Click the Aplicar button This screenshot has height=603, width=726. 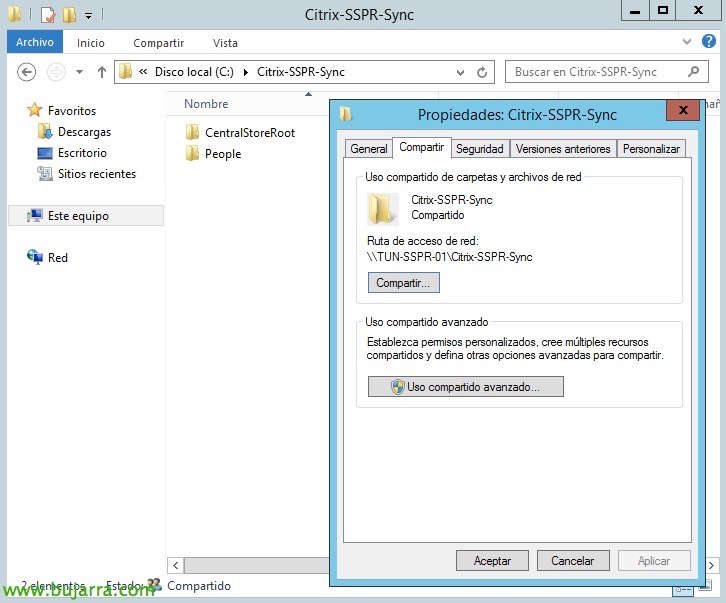pyautogui.click(x=654, y=561)
